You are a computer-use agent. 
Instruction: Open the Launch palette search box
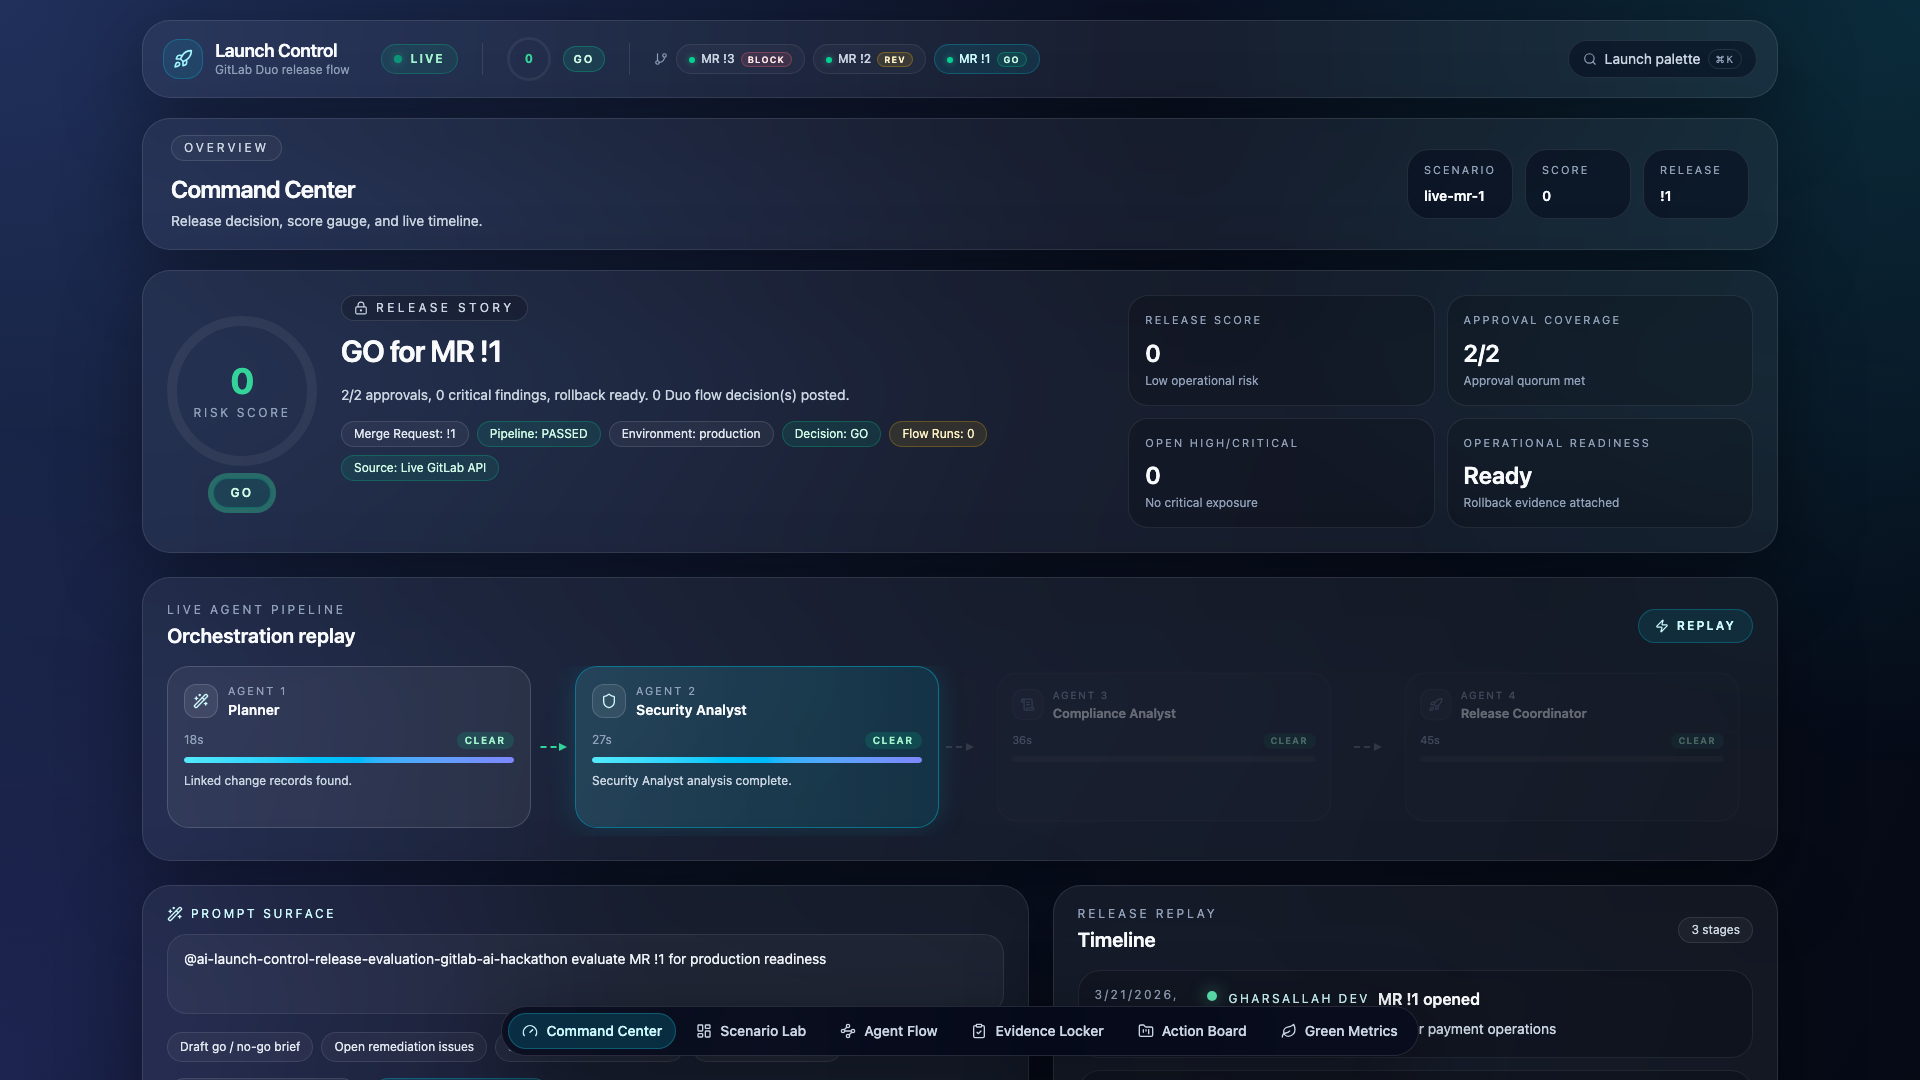(x=1661, y=59)
